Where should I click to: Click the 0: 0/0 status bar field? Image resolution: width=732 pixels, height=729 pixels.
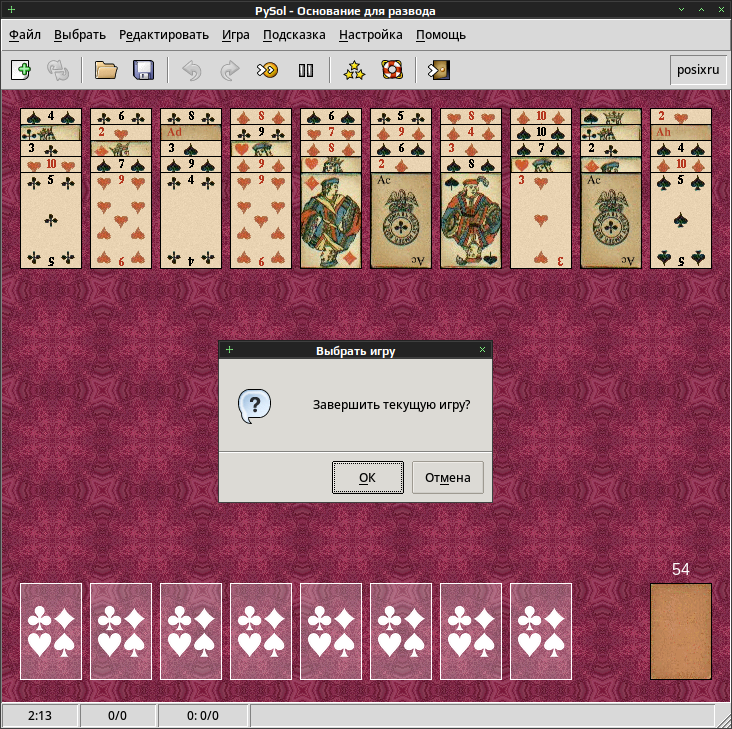click(x=203, y=715)
